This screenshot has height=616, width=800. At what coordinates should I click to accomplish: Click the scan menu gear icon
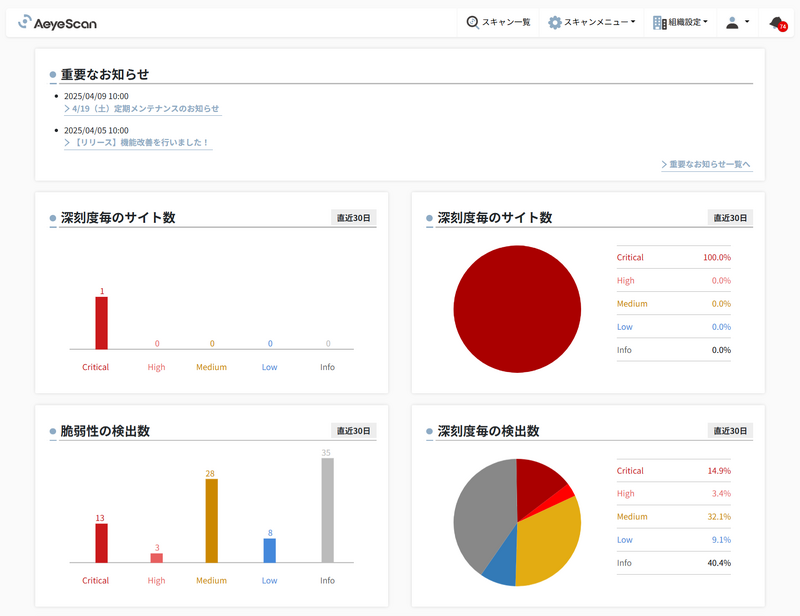[555, 22]
